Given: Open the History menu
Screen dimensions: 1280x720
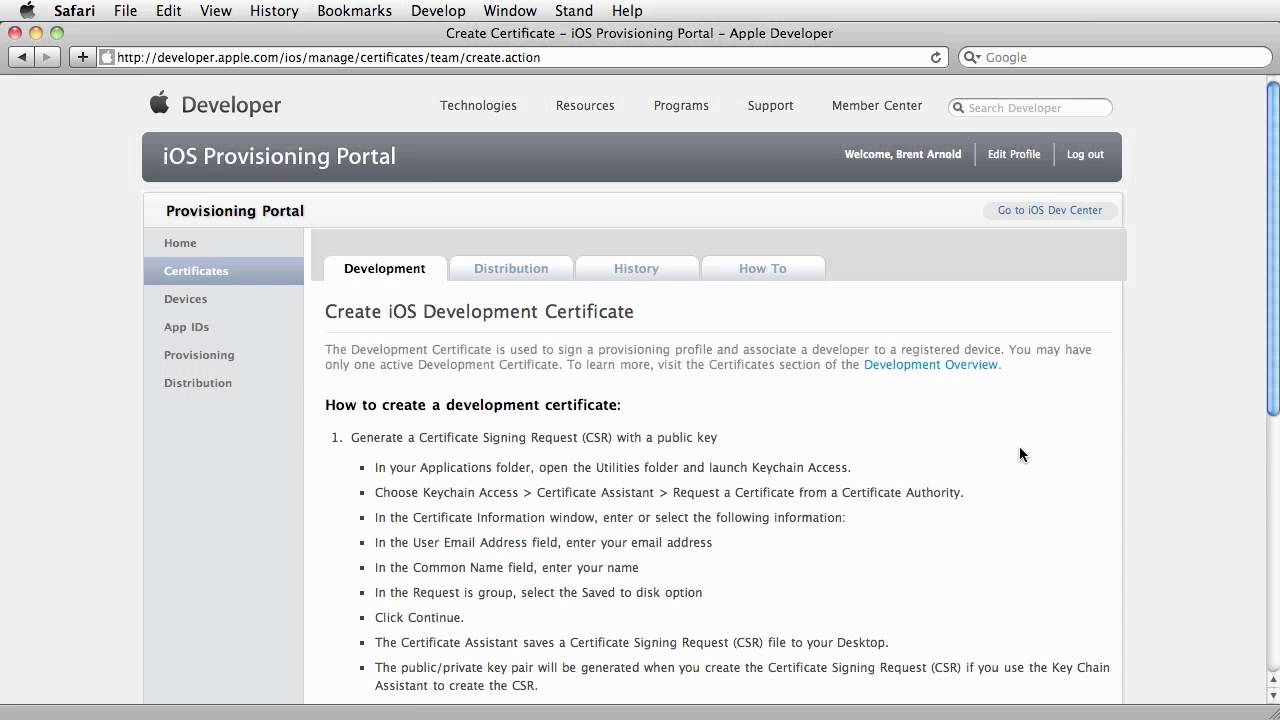Looking at the screenshot, I should coord(274,11).
